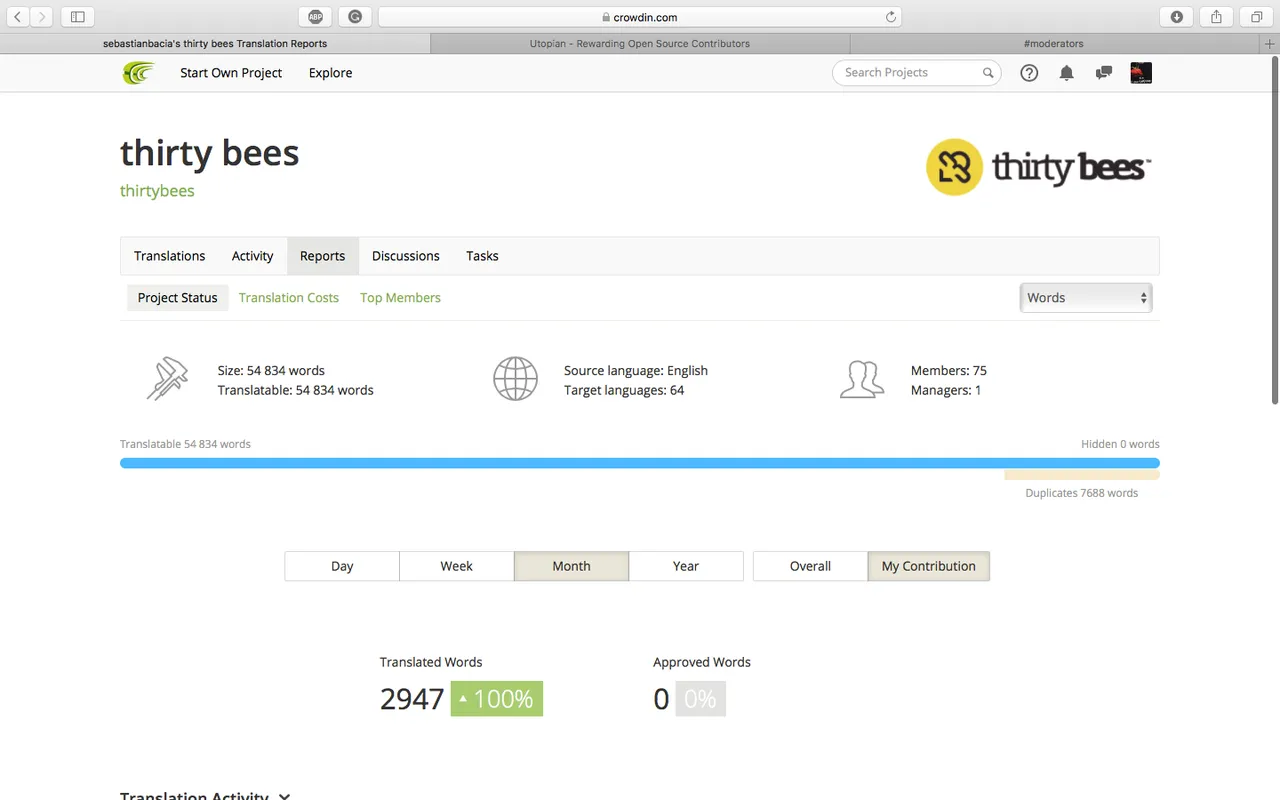Image resolution: width=1280 pixels, height=800 pixels.
Task: Select the thirty bees Translation Reports browser tab
Action: click(215, 44)
